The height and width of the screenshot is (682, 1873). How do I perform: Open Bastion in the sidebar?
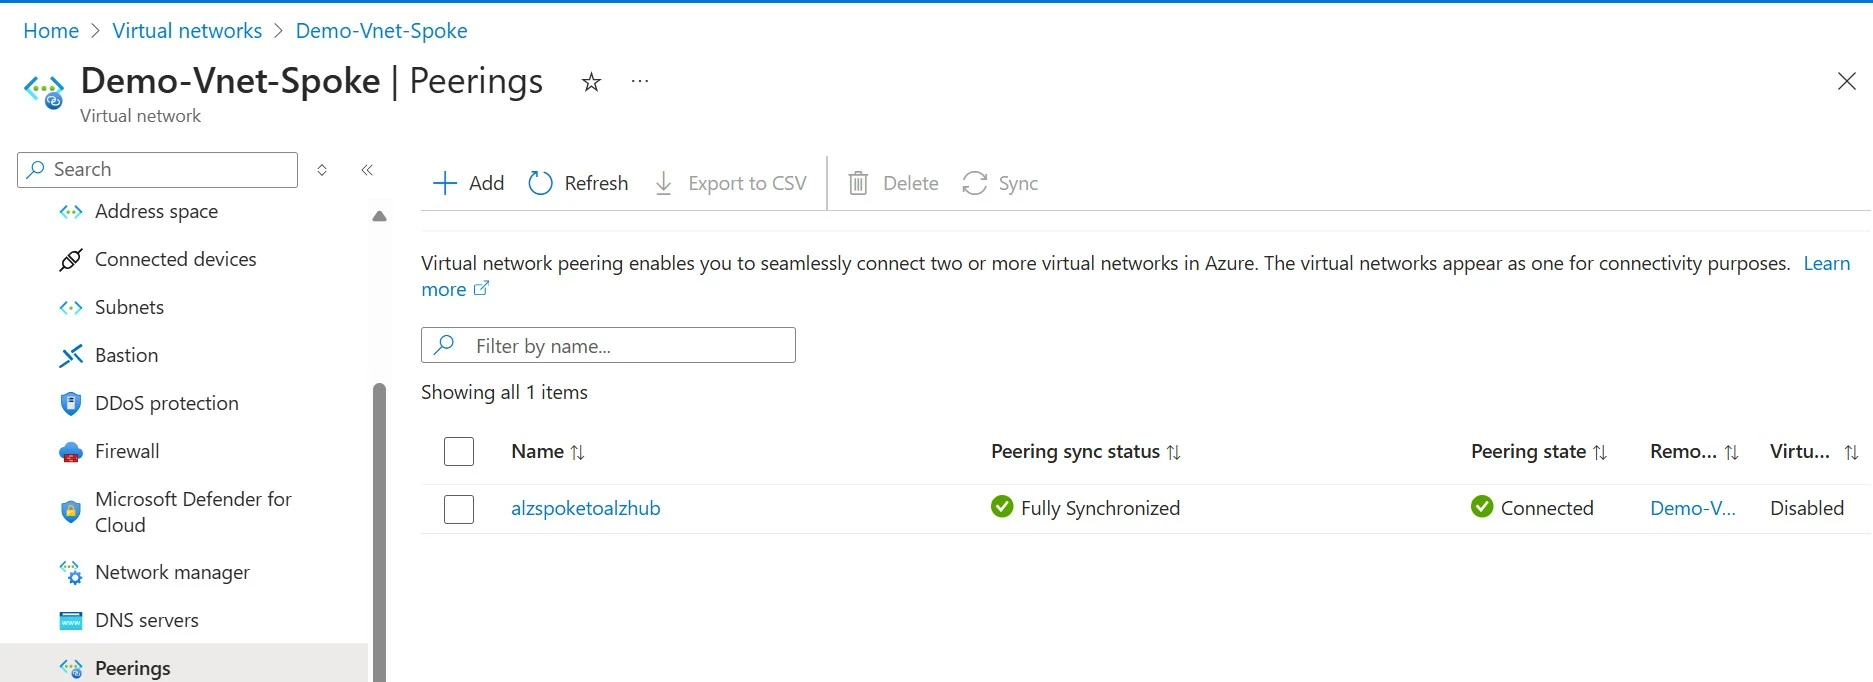[126, 355]
